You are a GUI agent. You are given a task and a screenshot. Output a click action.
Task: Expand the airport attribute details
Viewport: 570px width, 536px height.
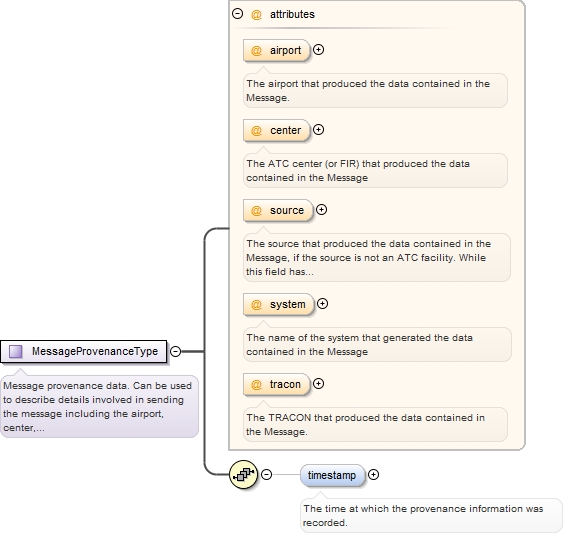(x=318, y=50)
